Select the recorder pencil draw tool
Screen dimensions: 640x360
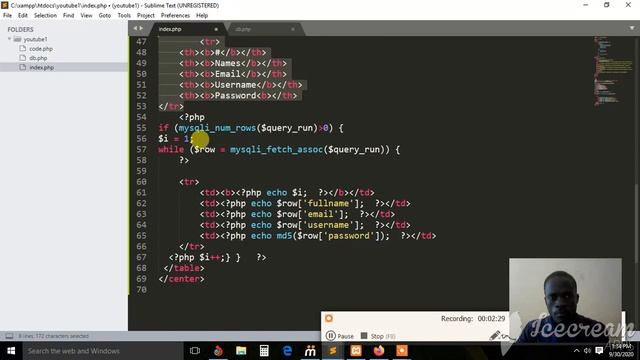[495, 336]
